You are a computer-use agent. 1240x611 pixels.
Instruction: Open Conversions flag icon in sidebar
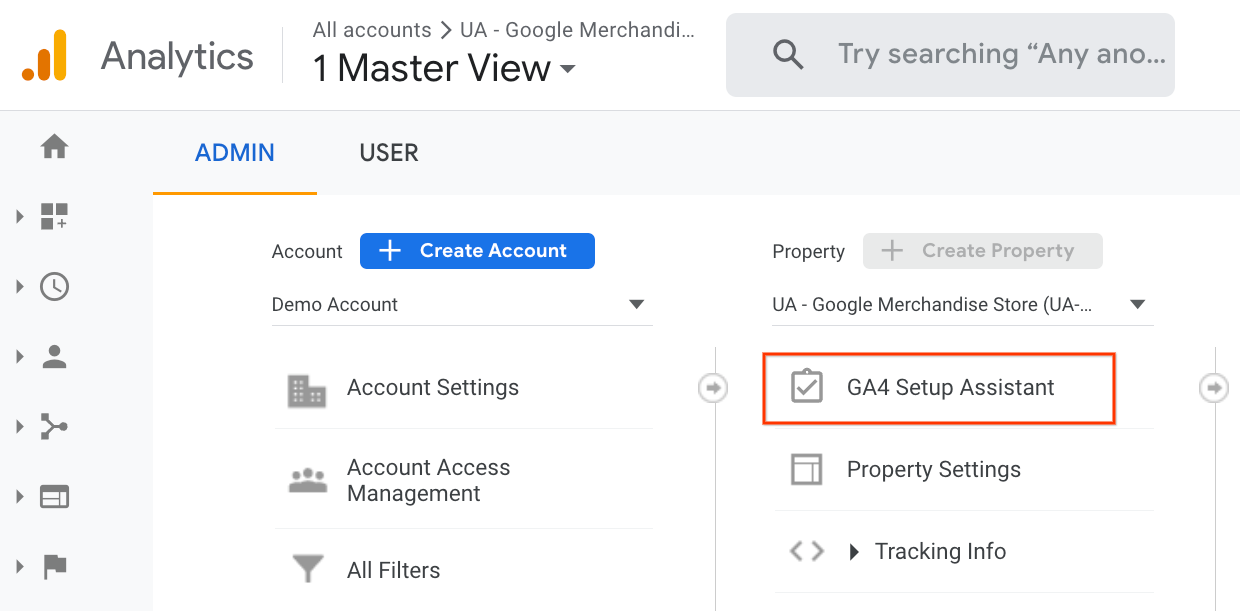point(54,567)
